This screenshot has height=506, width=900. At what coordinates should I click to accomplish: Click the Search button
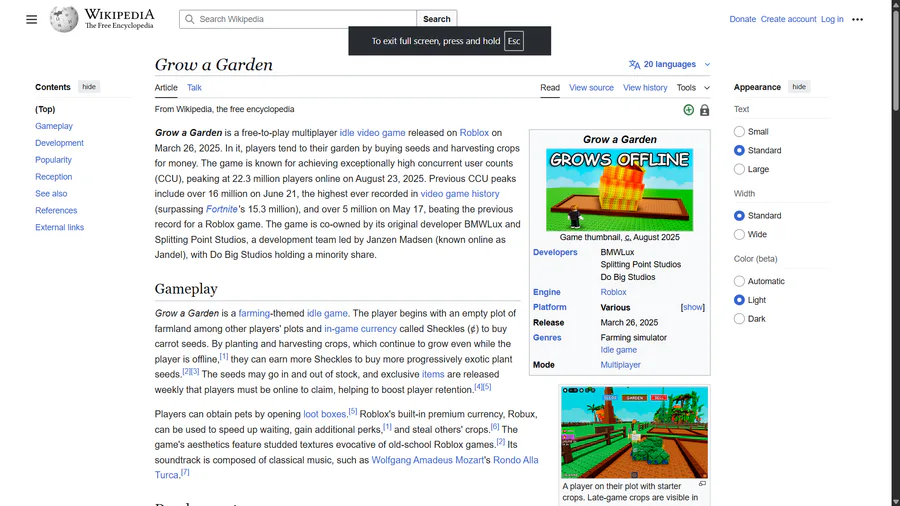[437, 19]
